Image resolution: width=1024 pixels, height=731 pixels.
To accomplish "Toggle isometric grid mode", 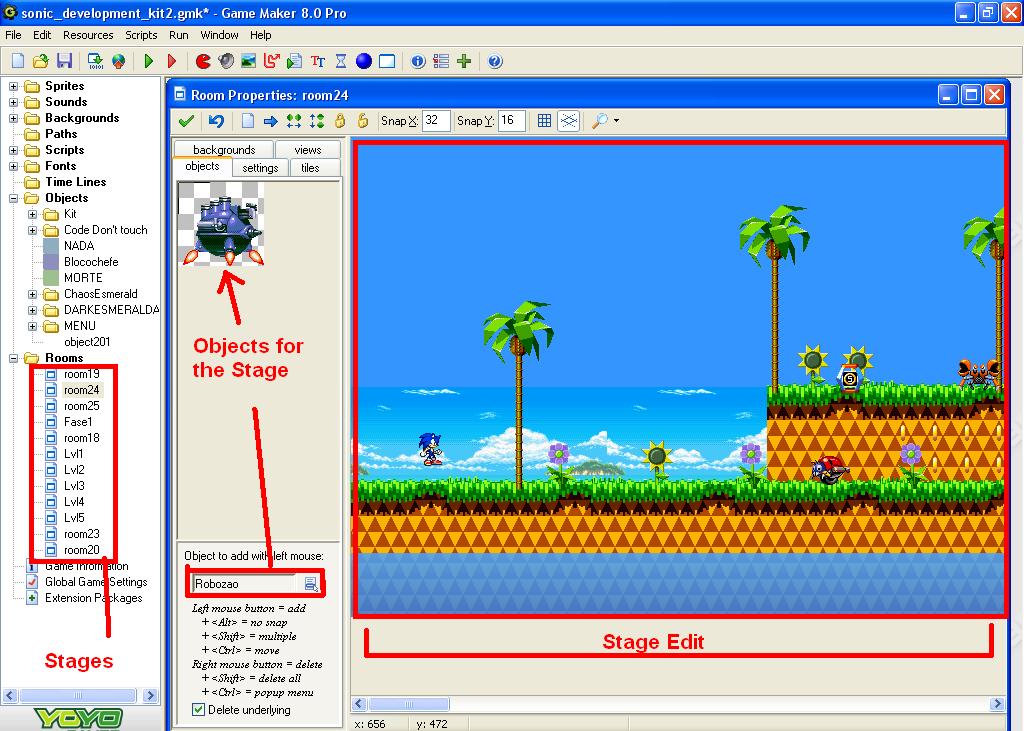I will coord(569,121).
